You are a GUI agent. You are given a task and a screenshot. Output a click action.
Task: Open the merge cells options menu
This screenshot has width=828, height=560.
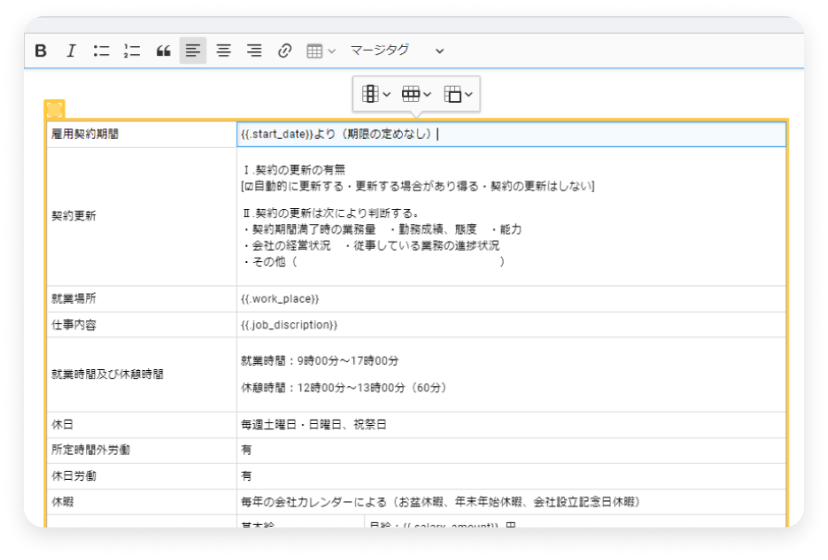tap(458, 94)
